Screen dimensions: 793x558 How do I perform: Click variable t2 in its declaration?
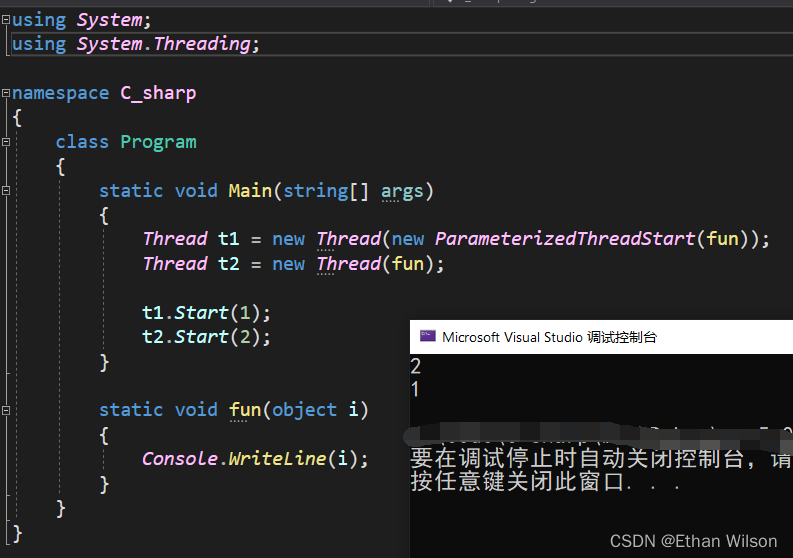coord(229,264)
